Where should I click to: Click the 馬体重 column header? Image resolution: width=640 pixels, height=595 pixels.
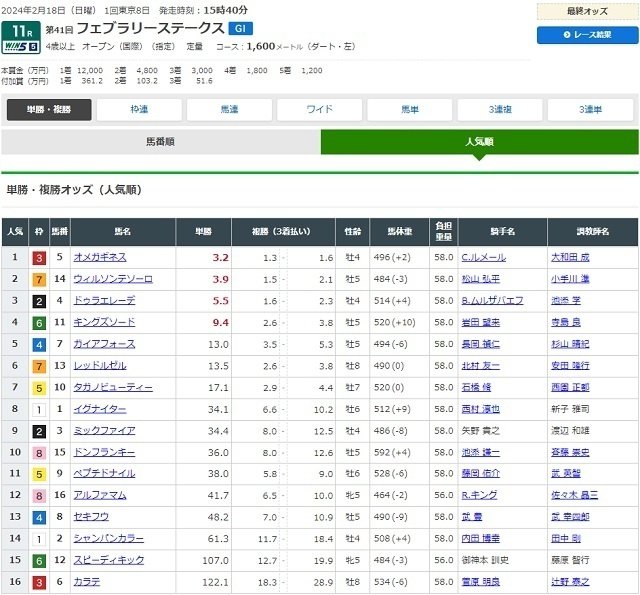[x=400, y=232]
